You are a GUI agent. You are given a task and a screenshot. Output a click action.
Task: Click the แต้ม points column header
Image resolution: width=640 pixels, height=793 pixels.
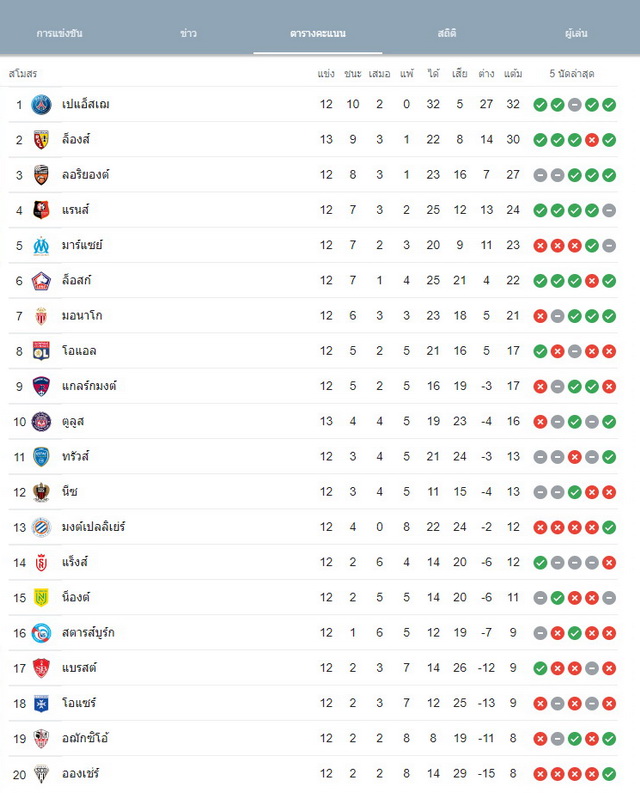point(513,74)
